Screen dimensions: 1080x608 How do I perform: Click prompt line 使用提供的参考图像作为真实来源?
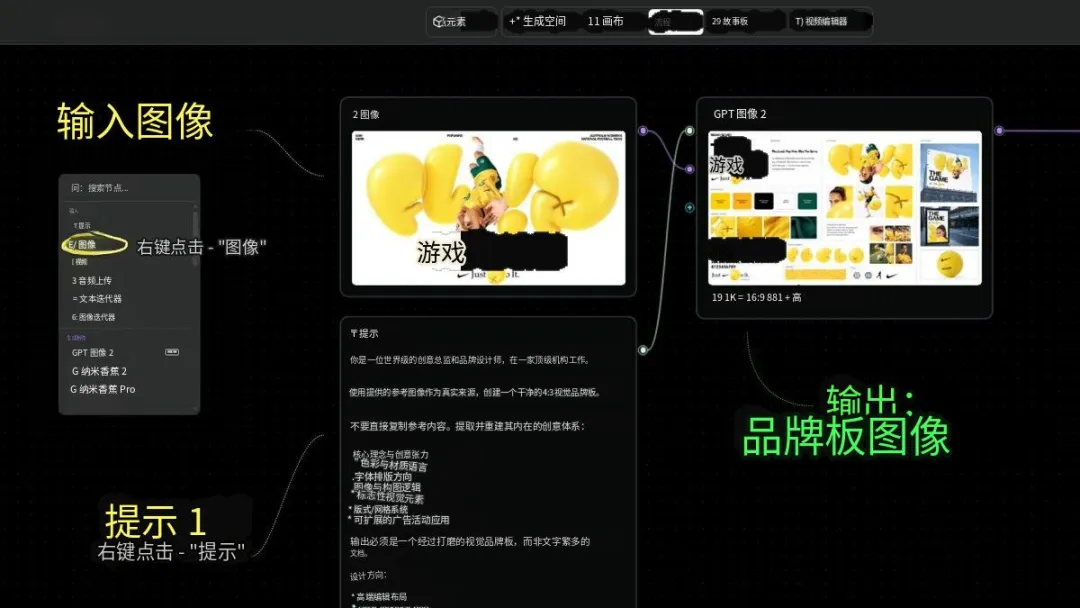coord(476,392)
